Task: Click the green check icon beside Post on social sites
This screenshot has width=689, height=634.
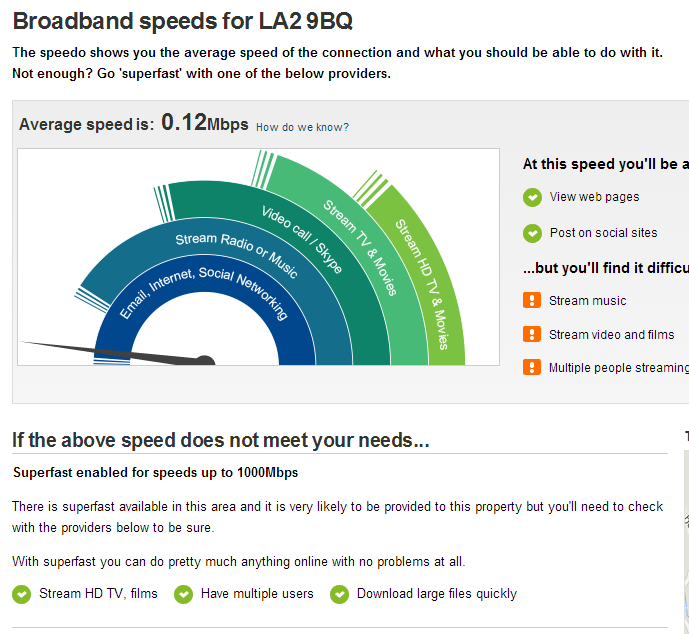Action: 532,233
